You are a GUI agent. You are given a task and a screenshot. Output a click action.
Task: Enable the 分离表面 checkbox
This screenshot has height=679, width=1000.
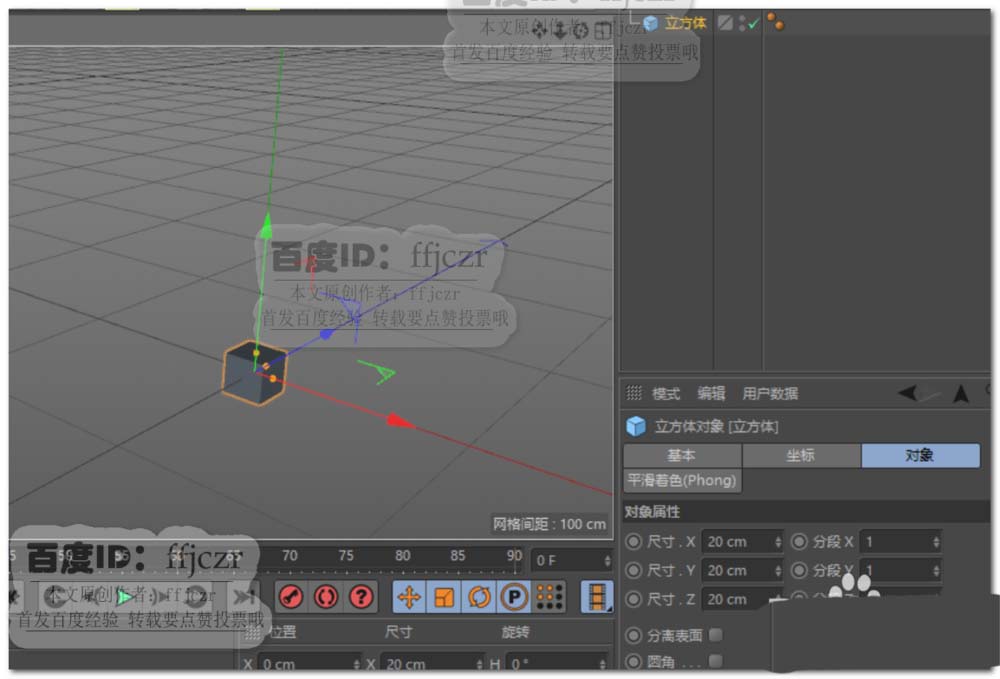pos(716,635)
